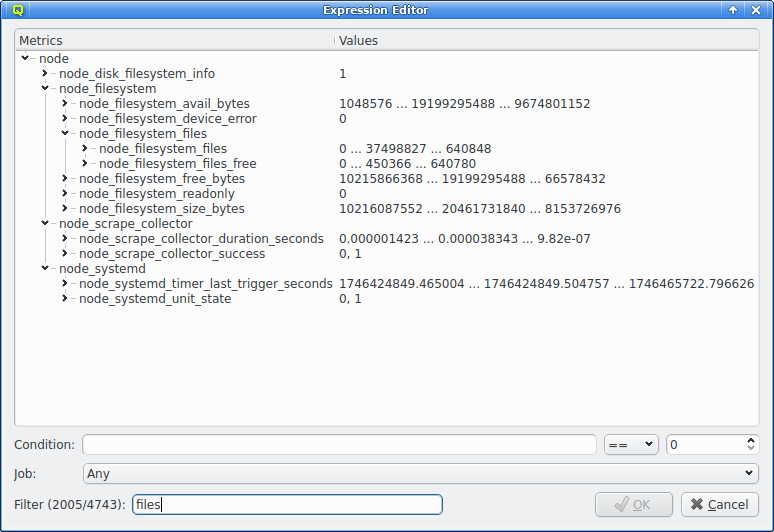Click the Values column header

pyautogui.click(x=546, y=40)
